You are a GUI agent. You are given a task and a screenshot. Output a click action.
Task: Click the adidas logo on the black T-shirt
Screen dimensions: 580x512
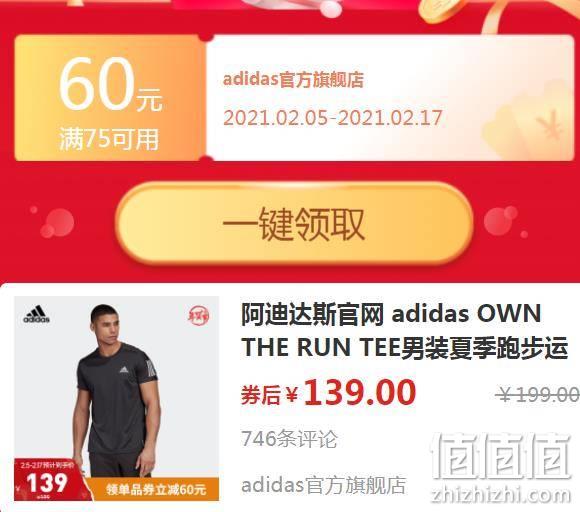tap(124, 369)
